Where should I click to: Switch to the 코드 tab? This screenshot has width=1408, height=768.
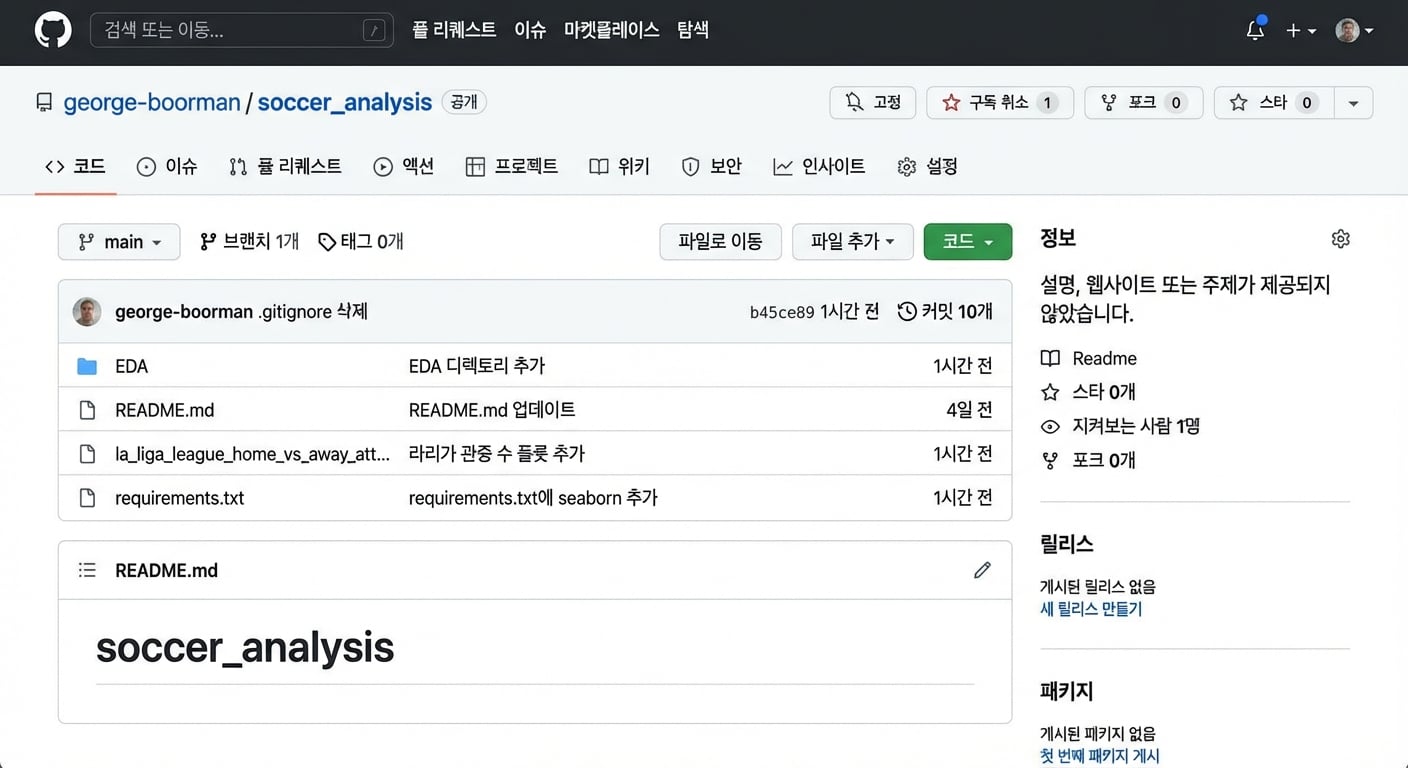[76, 166]
